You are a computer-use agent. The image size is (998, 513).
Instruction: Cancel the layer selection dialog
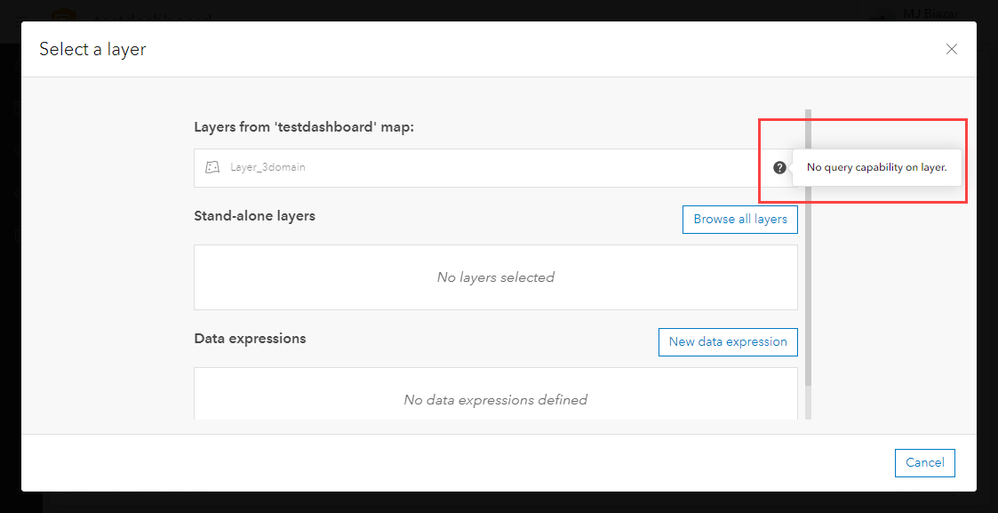click(924, 463)
